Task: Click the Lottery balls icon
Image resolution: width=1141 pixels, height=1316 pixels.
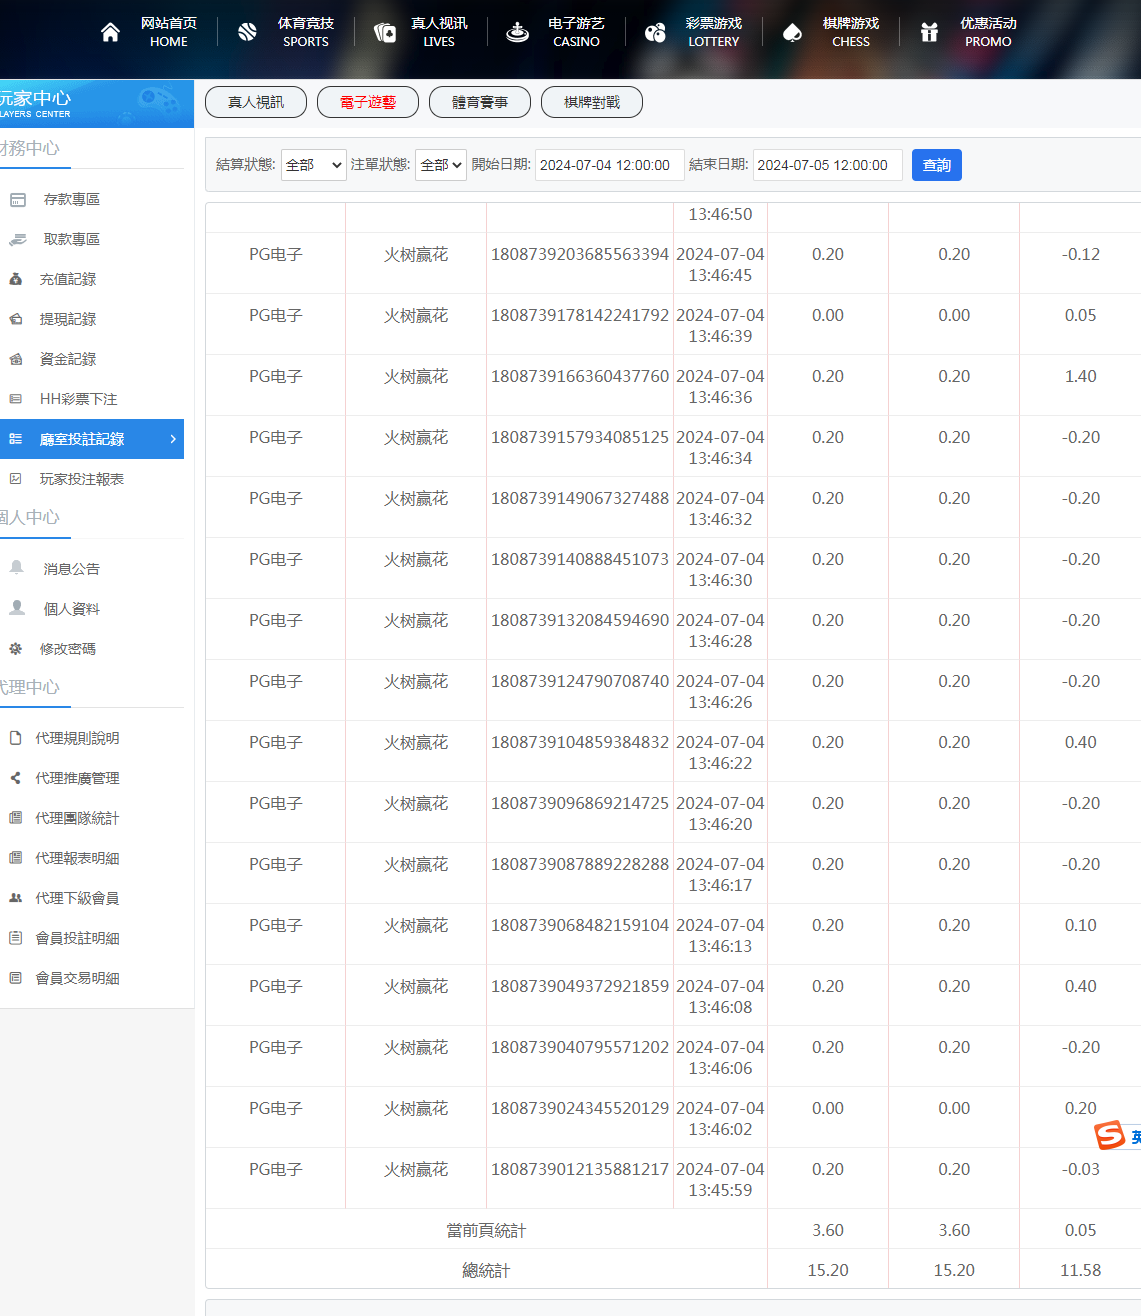Action: tap(655, 32)
